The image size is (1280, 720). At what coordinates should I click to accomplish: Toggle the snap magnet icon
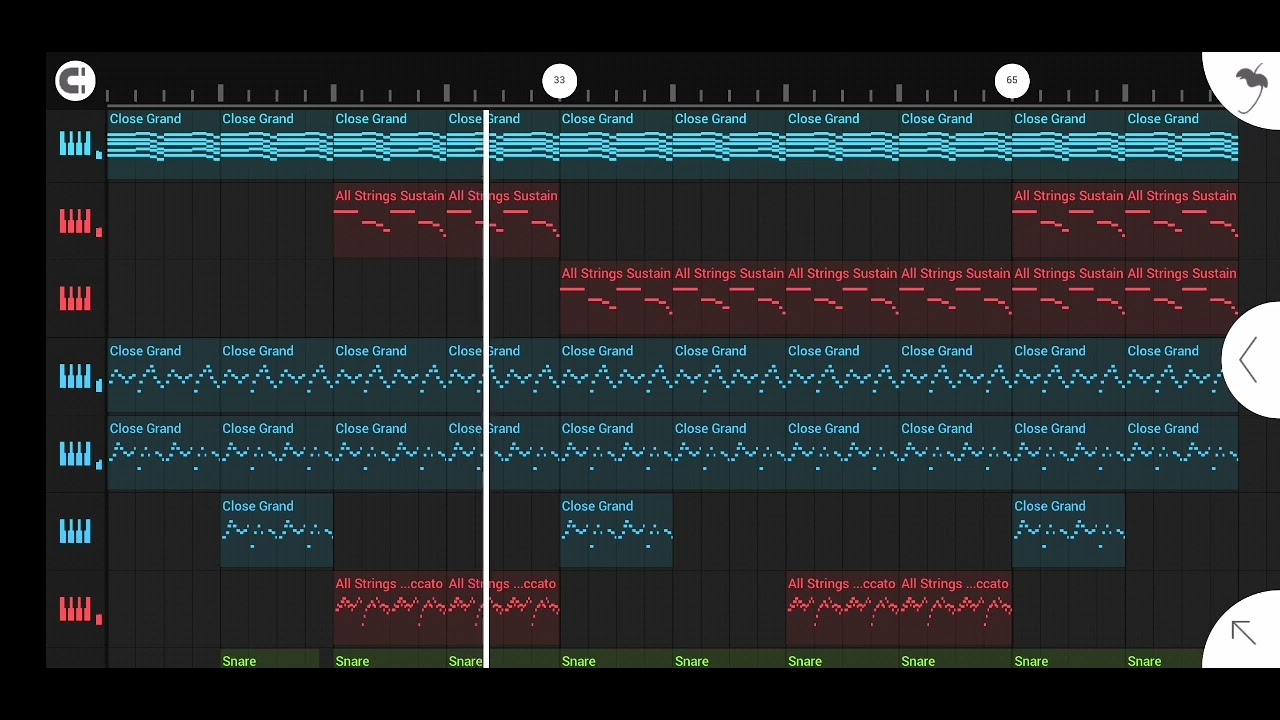[x=75, y=81]
